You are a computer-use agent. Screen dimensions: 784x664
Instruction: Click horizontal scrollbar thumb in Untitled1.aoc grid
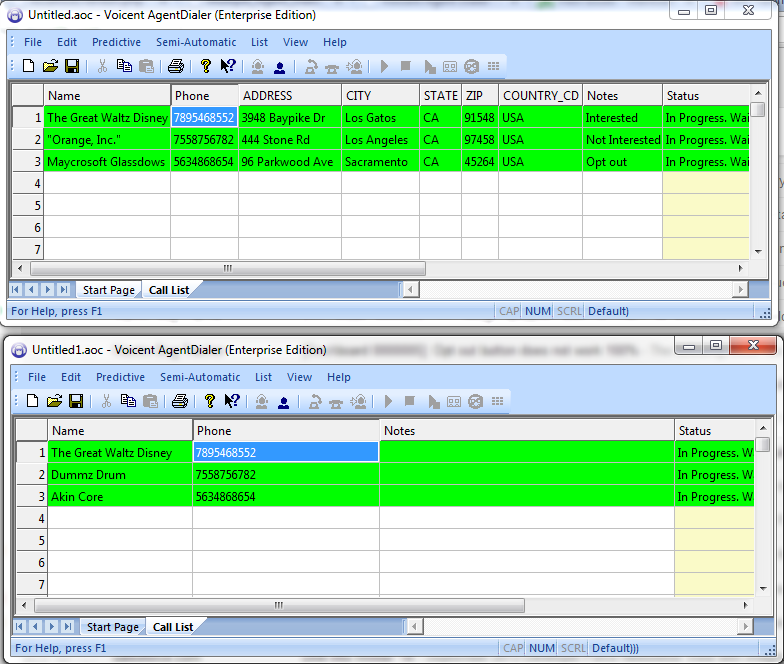[x=279, y=606]
